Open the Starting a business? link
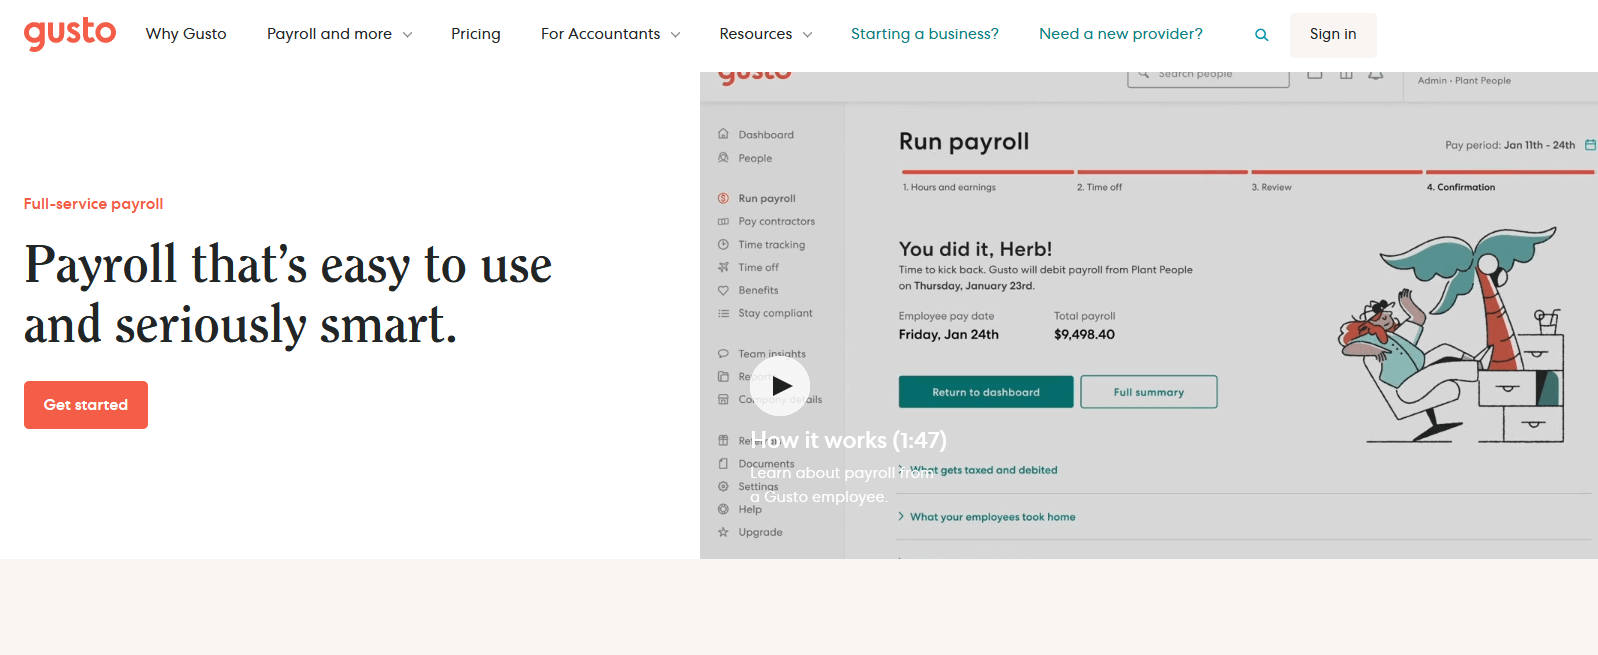Screen dimensions: 1598x655 [x=925, y=34]
